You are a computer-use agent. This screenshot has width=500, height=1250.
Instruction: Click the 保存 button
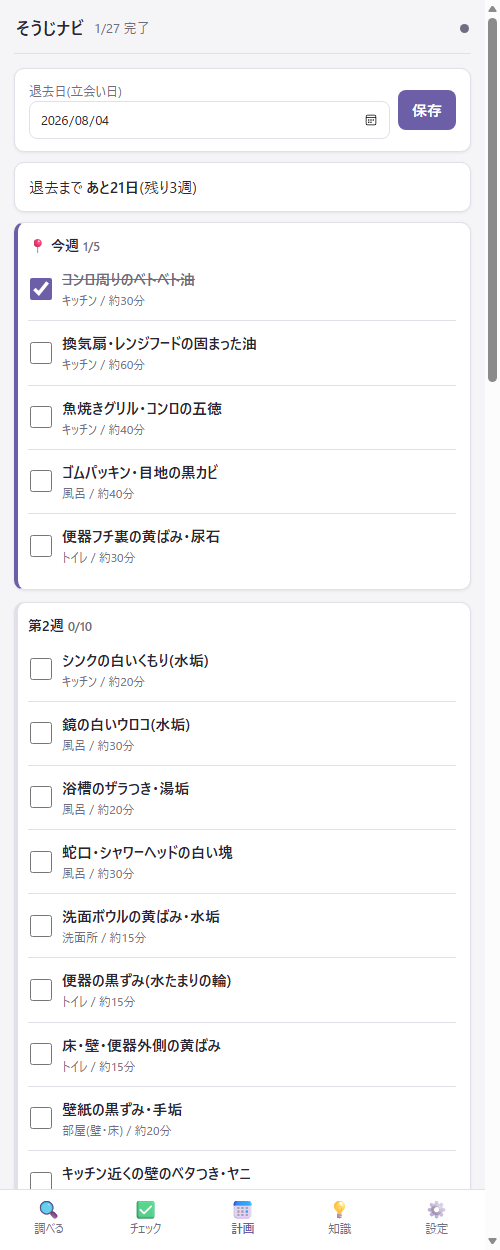(427, 110)
